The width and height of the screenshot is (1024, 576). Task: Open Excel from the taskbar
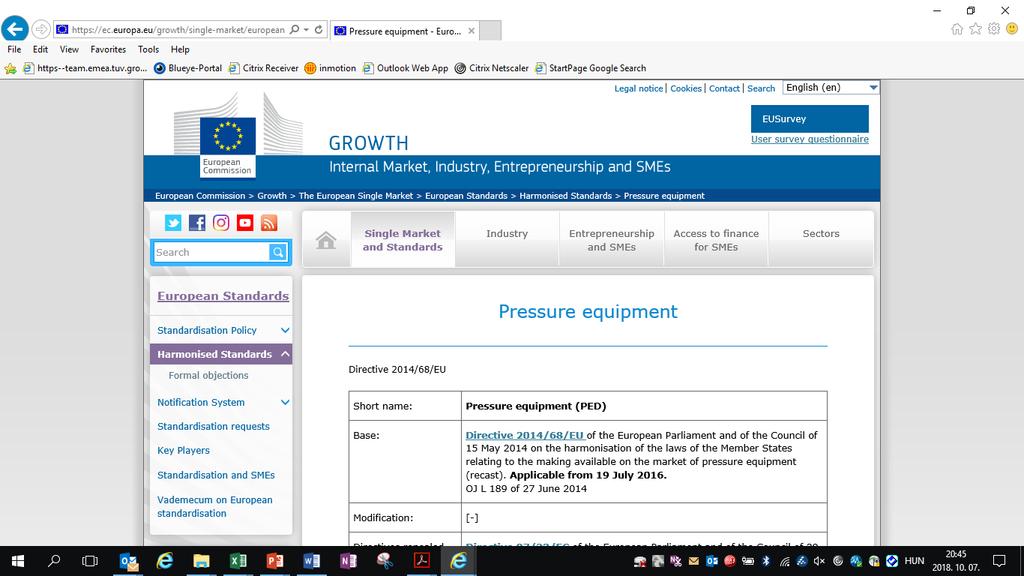[x=238, y=561]
